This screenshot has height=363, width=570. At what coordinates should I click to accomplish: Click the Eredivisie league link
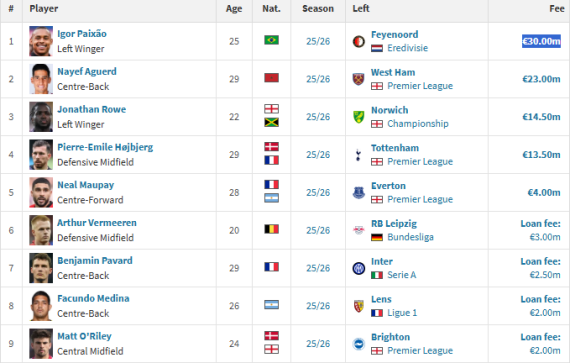coord(407,48)
